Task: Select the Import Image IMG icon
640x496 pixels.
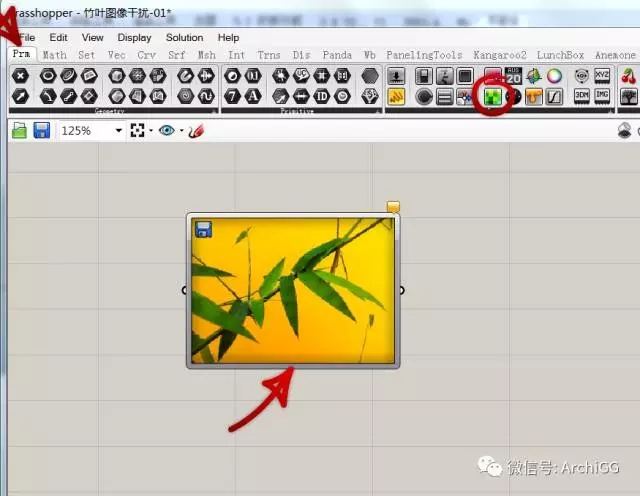Action: coord(602,96)
